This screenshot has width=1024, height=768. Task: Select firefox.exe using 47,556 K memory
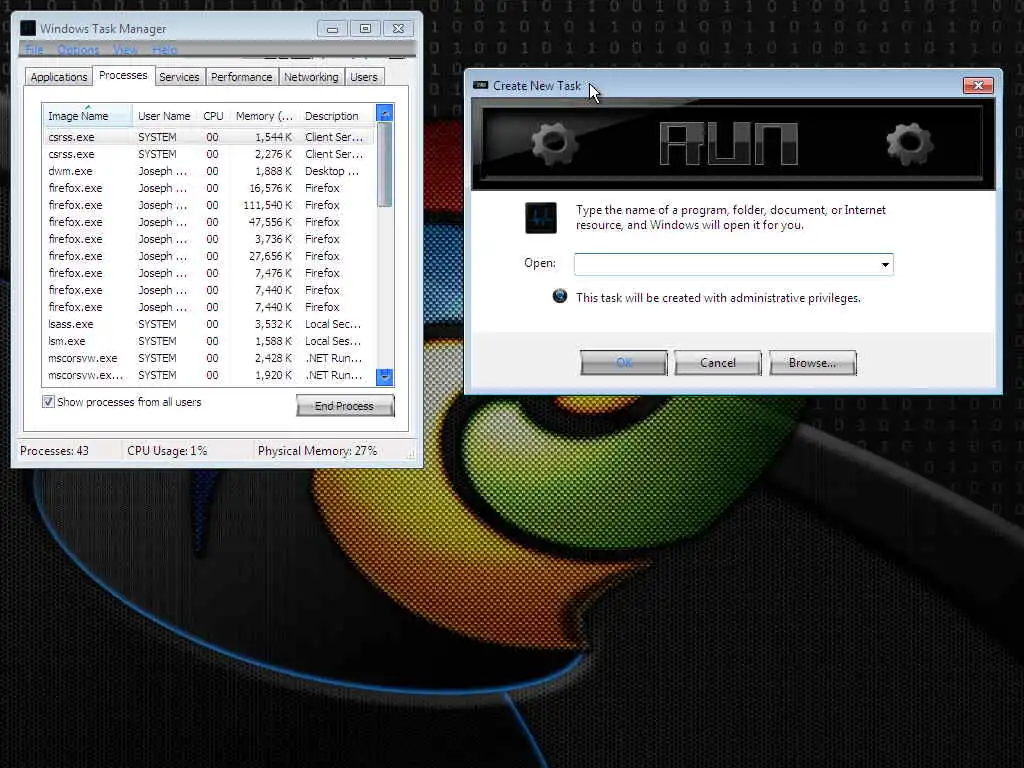pos(209,222)
